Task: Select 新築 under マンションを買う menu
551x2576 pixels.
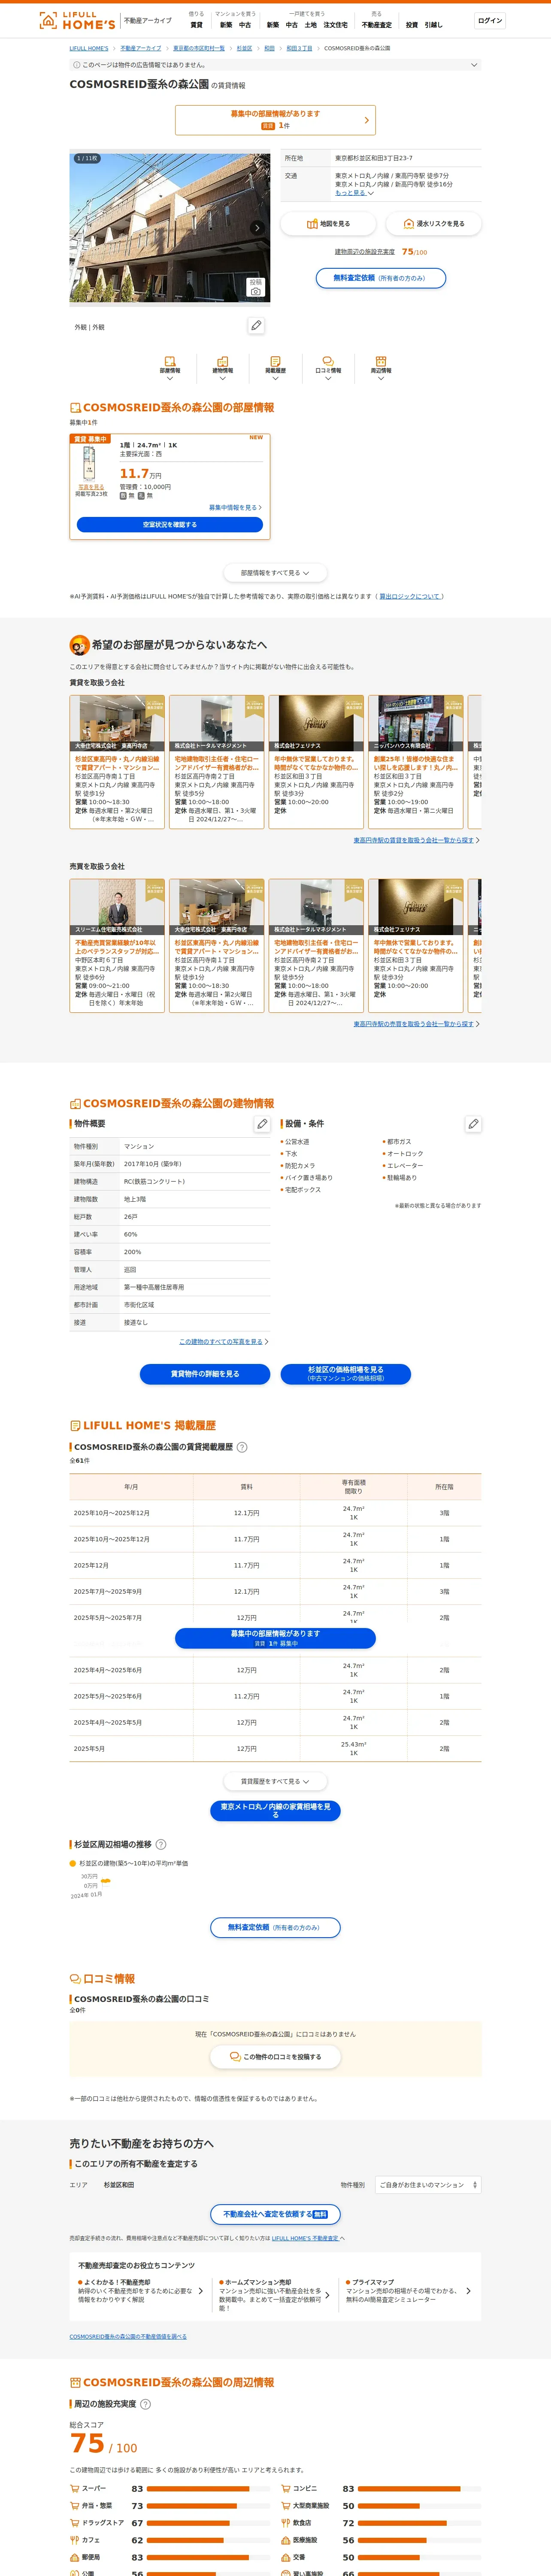Action: point(226,25)
